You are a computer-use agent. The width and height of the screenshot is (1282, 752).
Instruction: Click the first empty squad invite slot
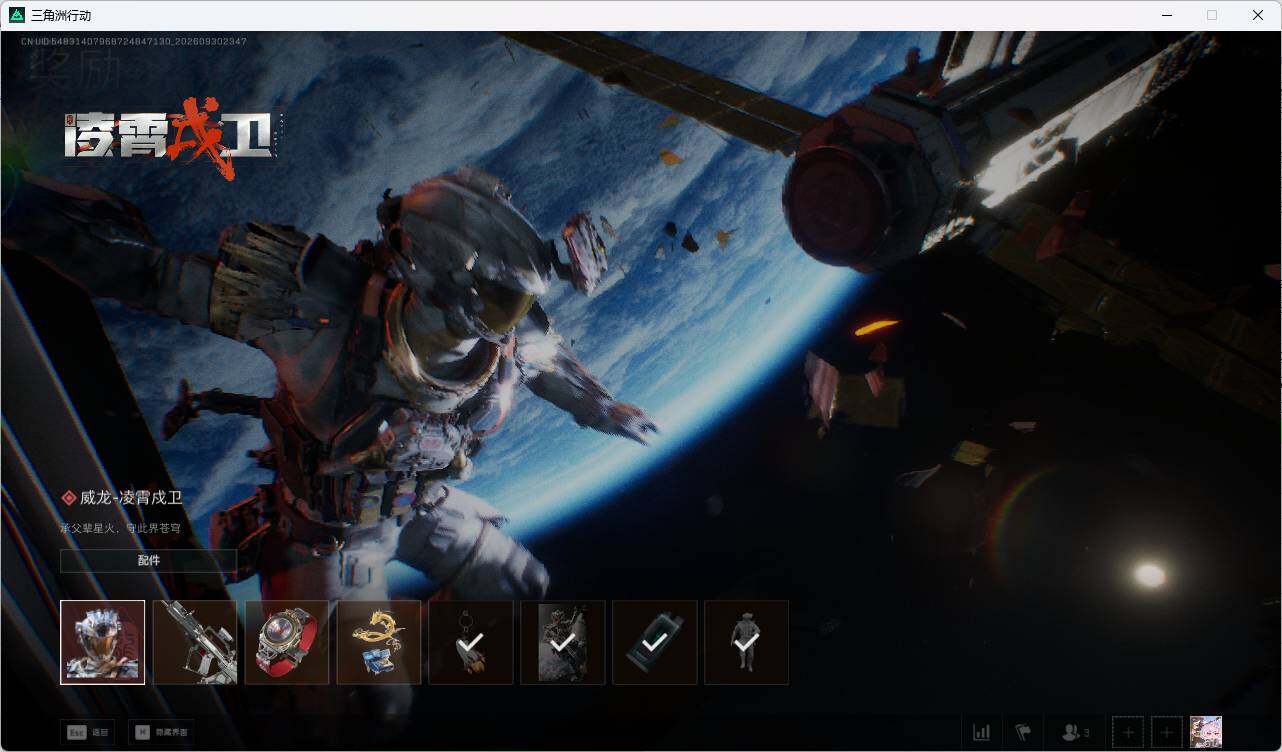click(1128, 733)
